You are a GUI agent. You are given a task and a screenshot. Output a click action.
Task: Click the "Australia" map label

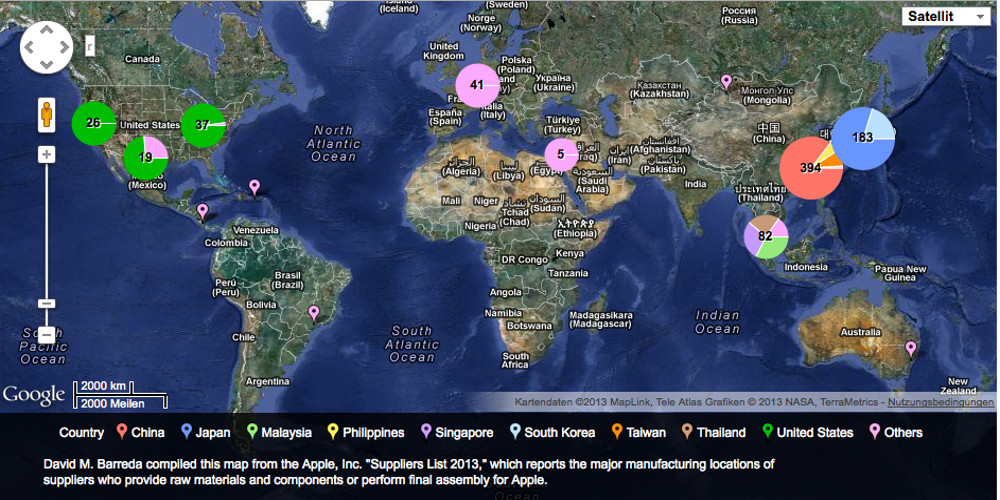point(860,332)
